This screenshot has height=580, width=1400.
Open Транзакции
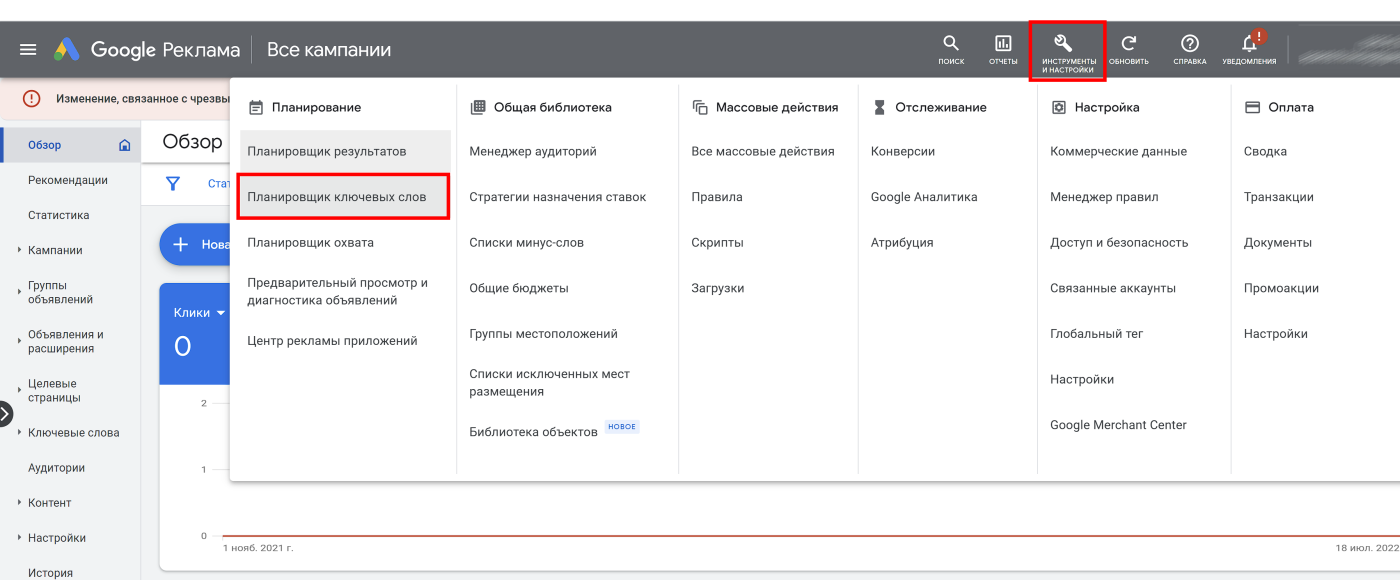1279,197
